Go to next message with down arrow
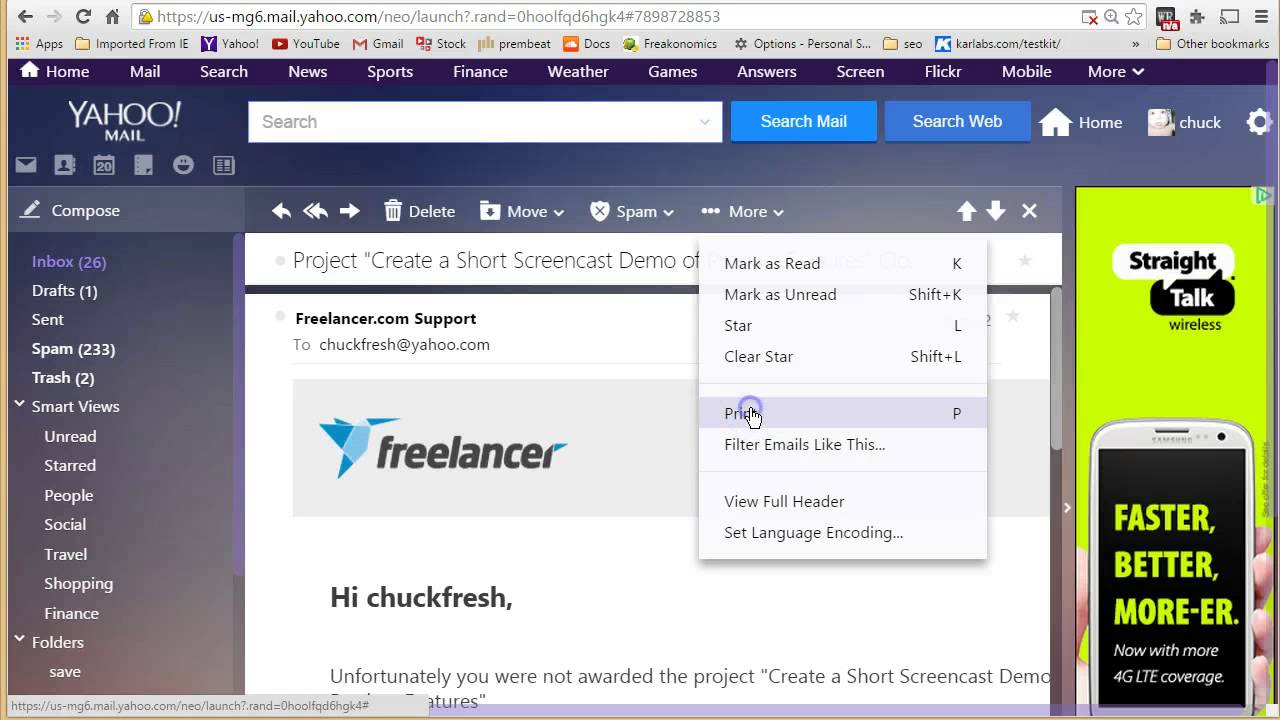 (x=996, y=211)
